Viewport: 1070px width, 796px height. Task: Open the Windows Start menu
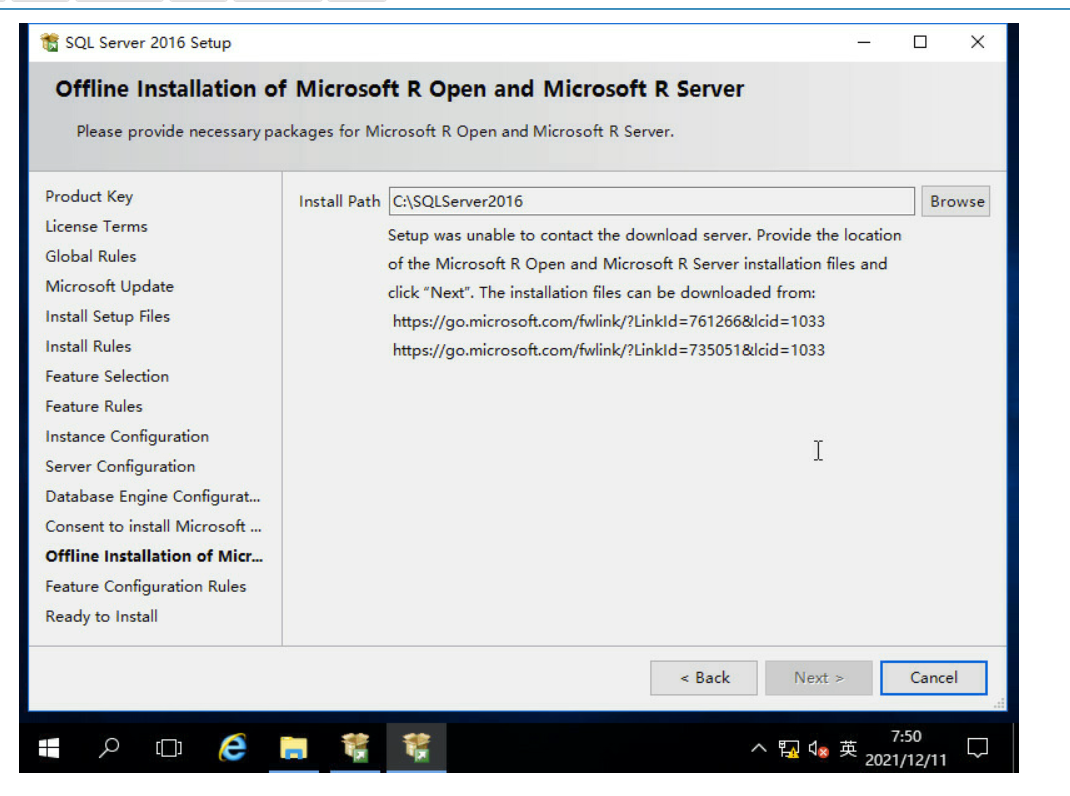[49, 749]
